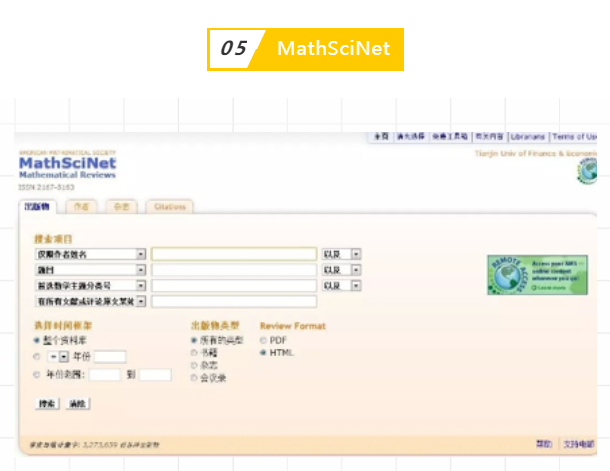Click the 帮助 help link at bottom
The image size is (610, 471).
point(543,443)
